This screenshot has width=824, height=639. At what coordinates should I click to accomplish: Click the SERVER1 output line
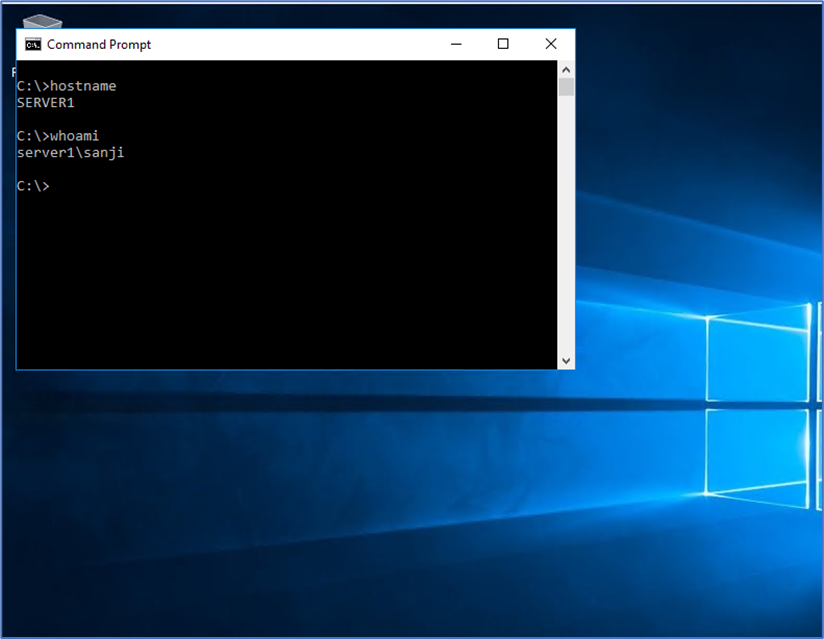pyautogui.click(x=46, y=102)
